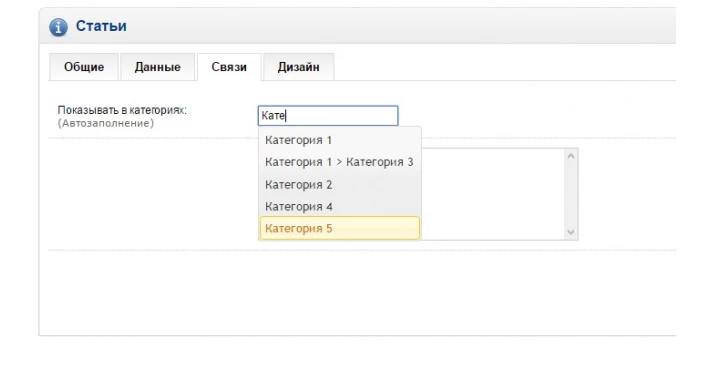Go to the Дизайн tab
710x380 pixels.
pyautogui.click(x=298, y=67)
